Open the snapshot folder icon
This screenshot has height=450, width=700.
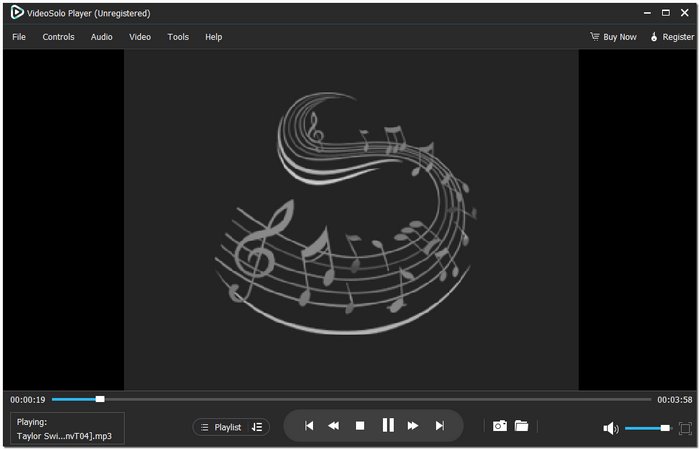click(x=521, y=426)
